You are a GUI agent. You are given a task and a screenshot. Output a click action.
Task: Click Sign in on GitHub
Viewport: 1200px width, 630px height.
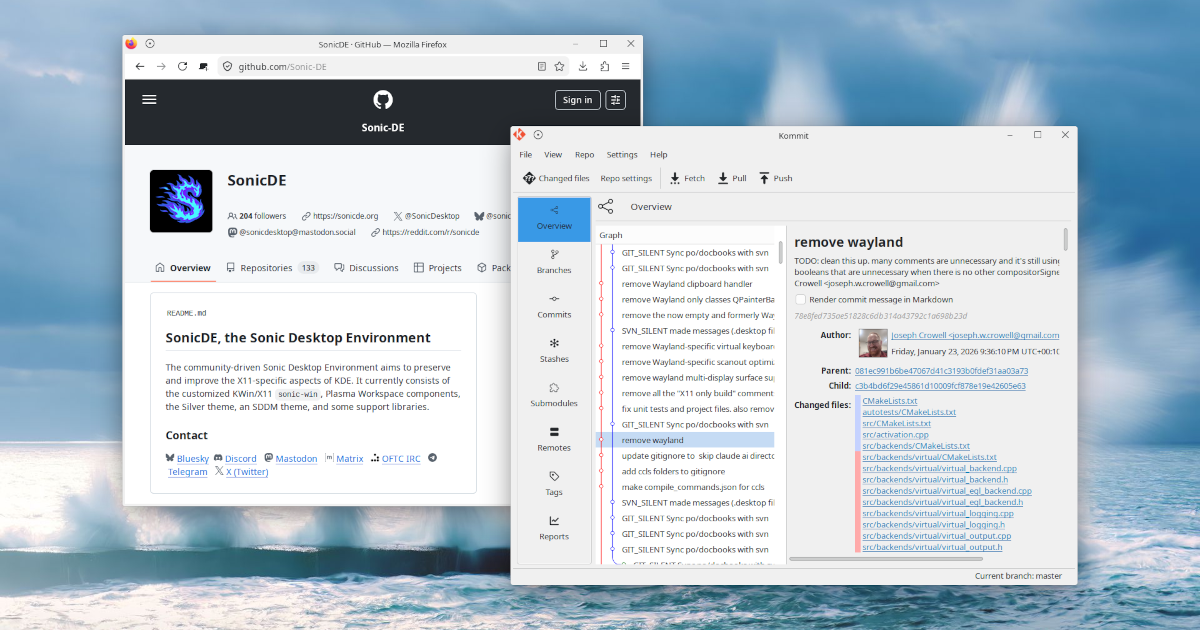click(x=577, y=99)
